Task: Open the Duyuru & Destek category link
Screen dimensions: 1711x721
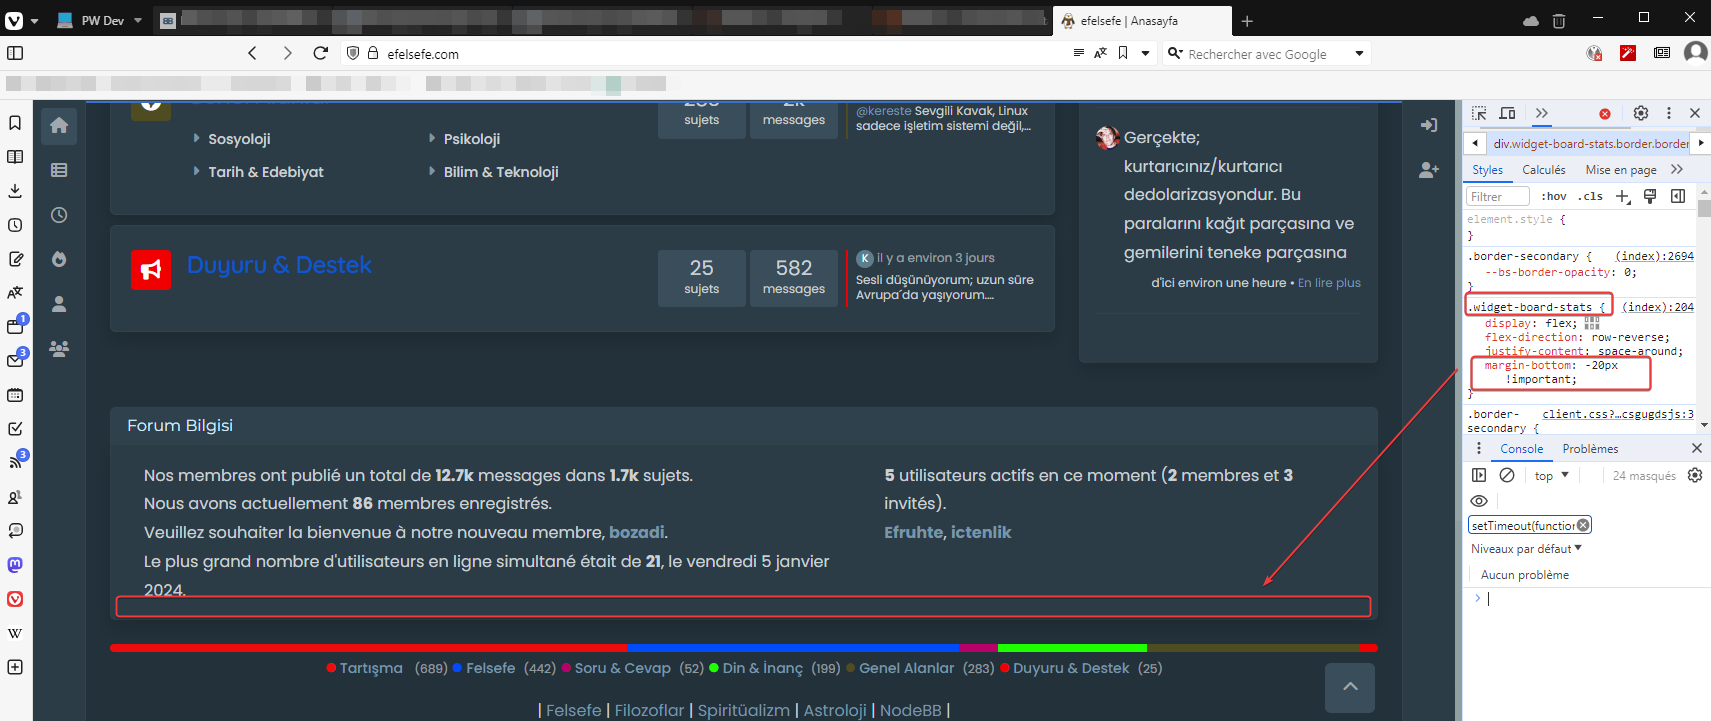Action: click(279, 265)
